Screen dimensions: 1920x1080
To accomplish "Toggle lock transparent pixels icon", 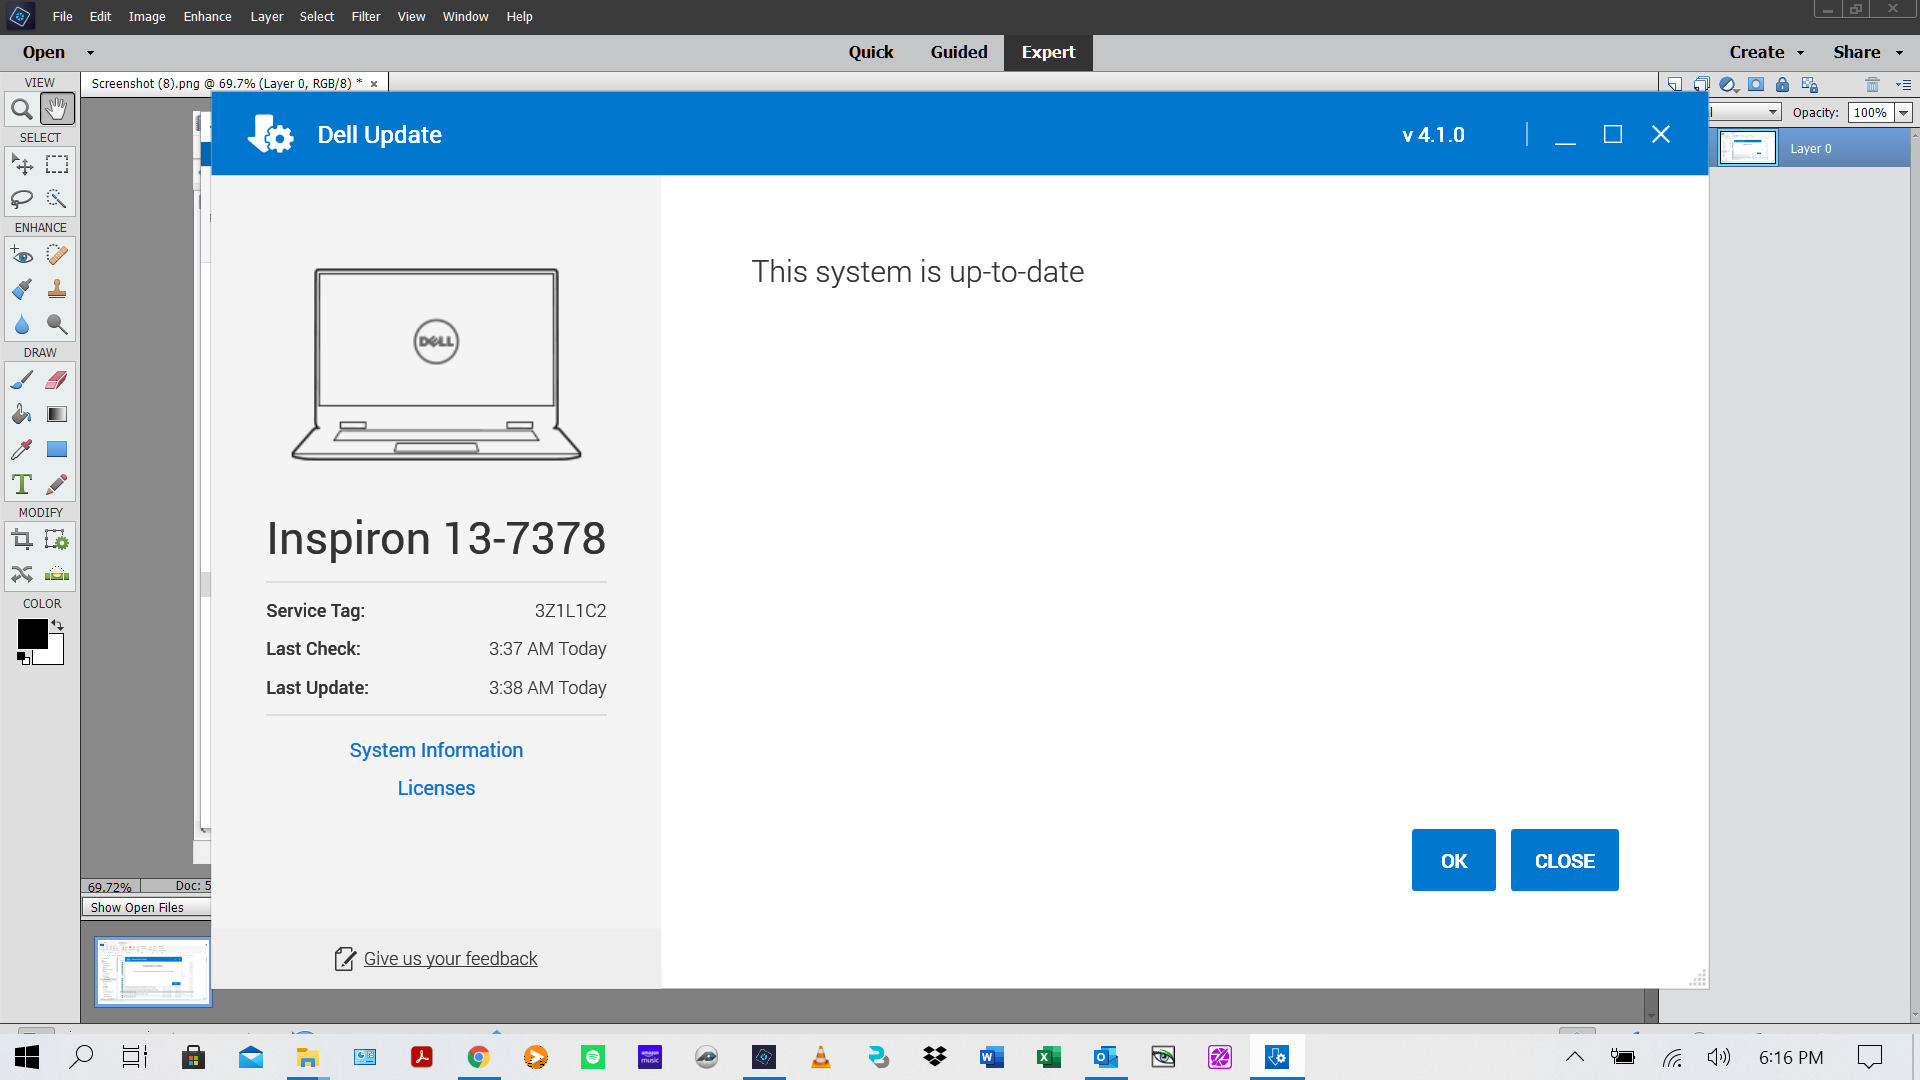I will tap(1809, 85).
